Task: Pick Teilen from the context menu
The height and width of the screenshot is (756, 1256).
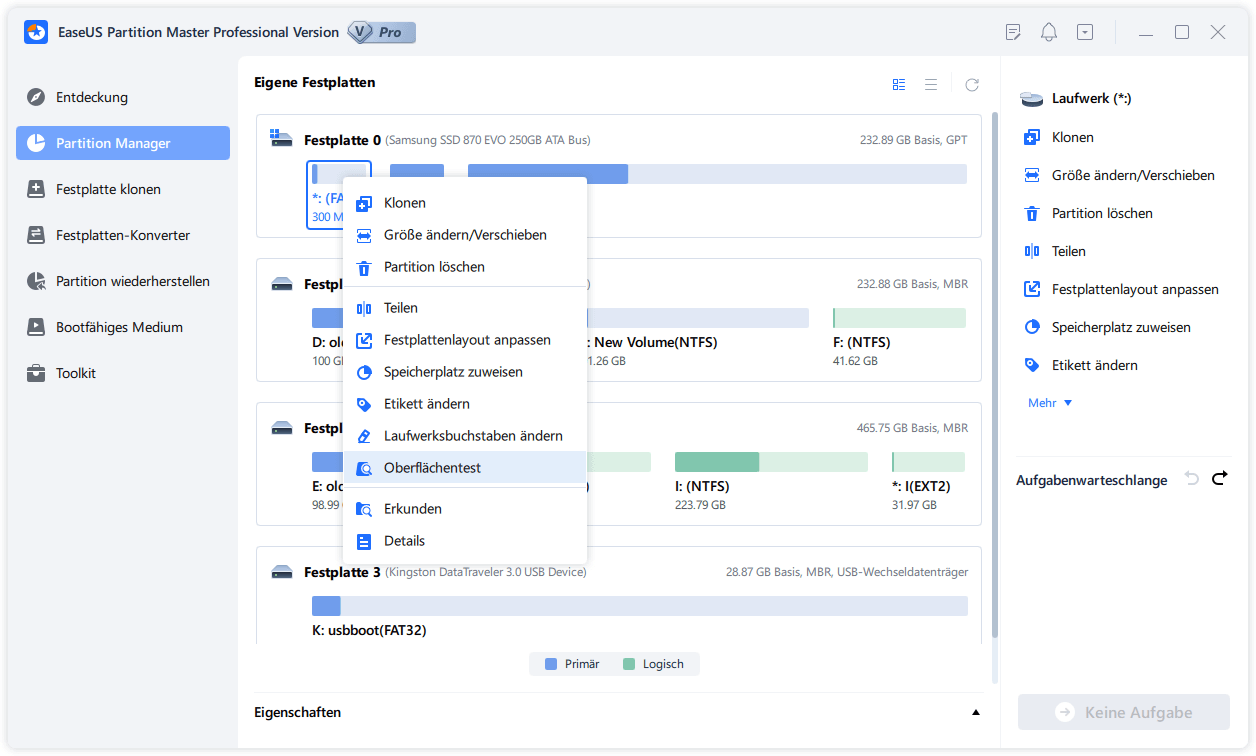Action: tap(465, 308)
